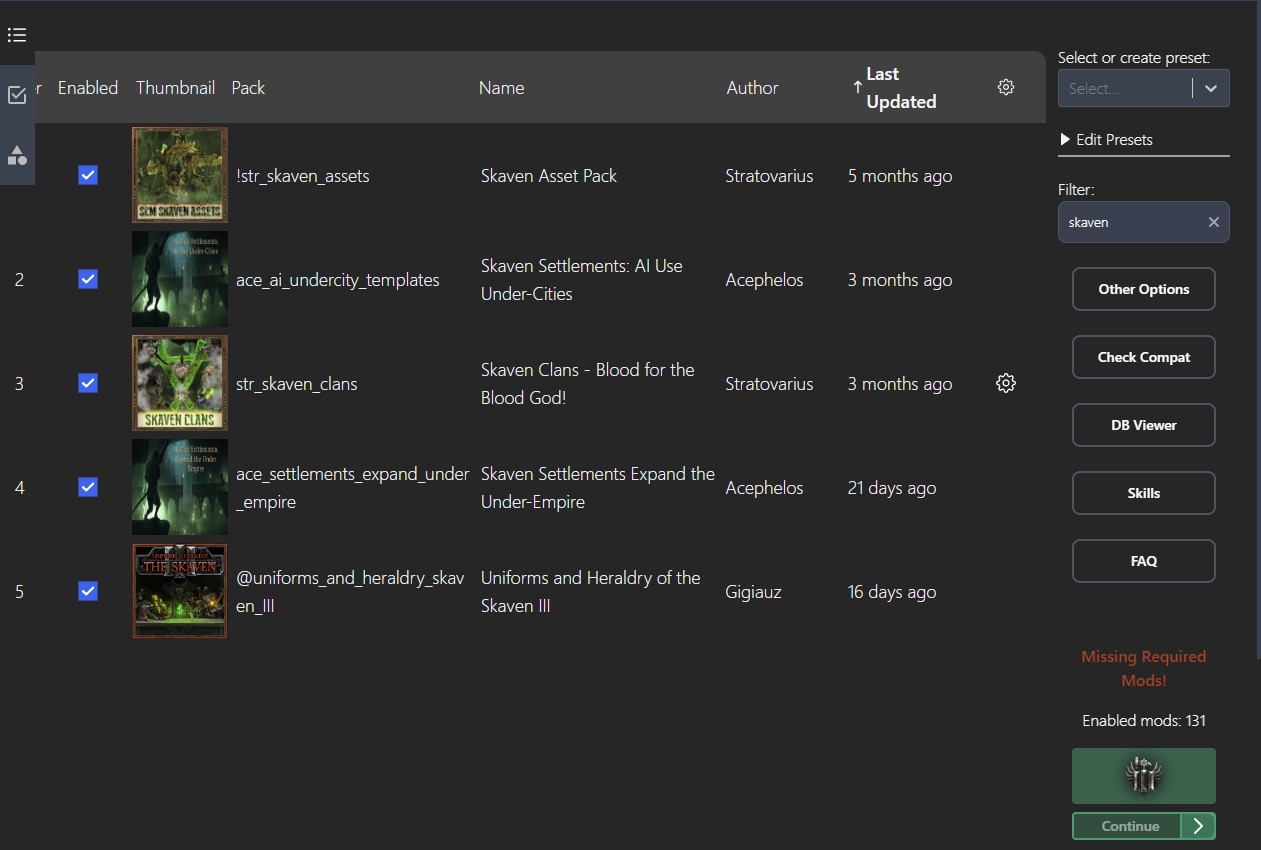Screen dimensions: 1261x850
Task: Click author Acephelos in ace_settlements_expand_under_empire row
Action: [764, 488]
